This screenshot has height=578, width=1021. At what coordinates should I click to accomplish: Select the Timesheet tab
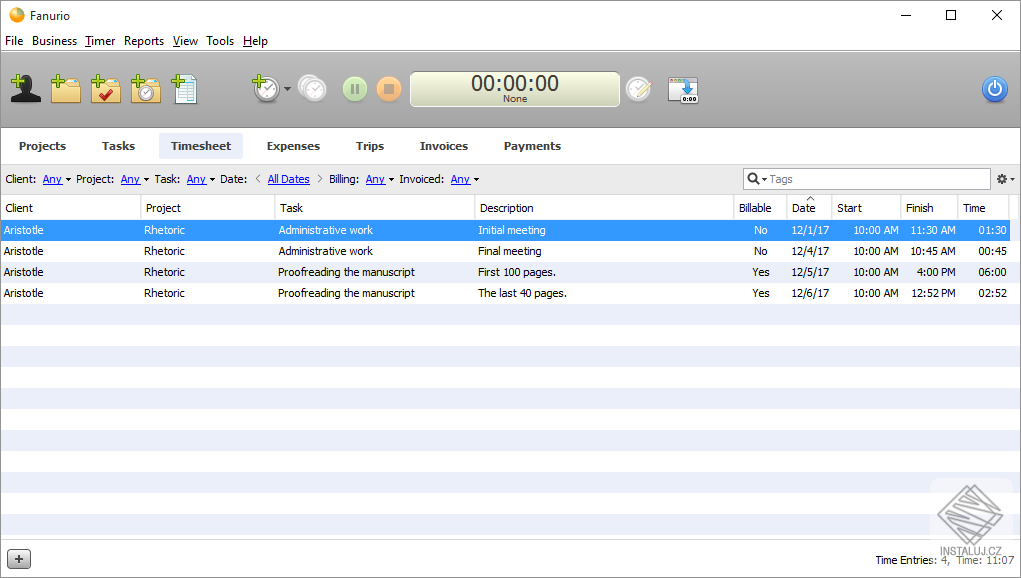tap(201, 146)
